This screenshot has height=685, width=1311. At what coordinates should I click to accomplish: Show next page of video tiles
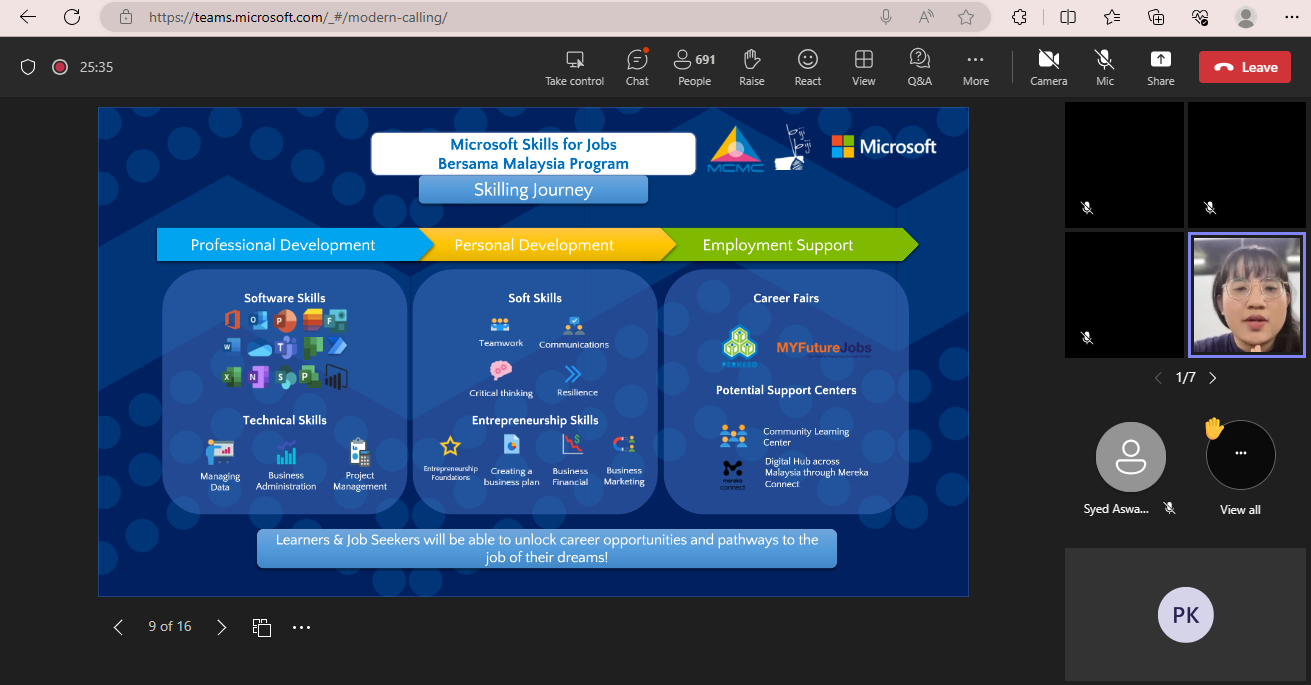point(1213,378)
